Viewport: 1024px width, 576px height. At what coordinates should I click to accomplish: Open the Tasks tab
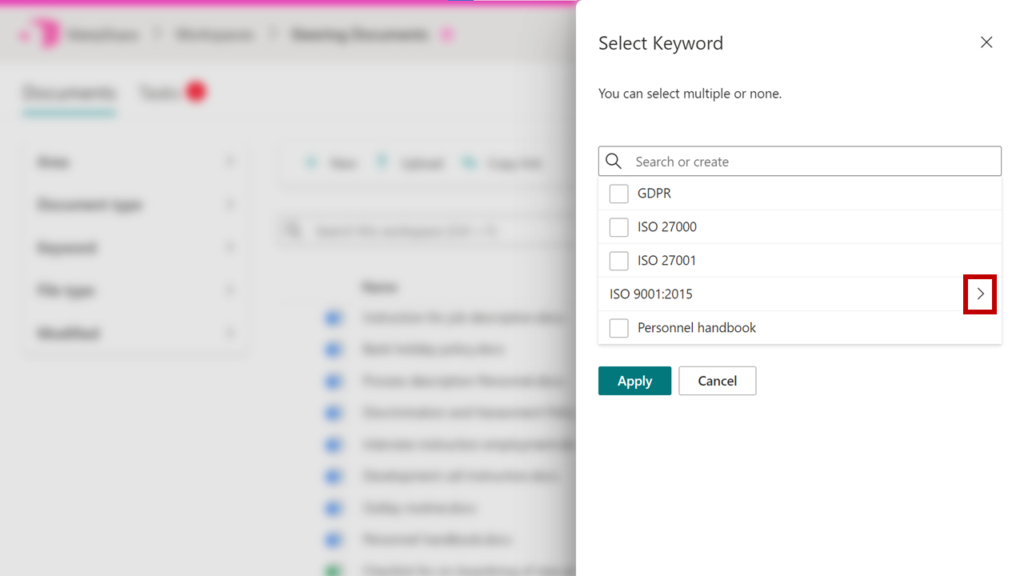[x=160, y=93]
